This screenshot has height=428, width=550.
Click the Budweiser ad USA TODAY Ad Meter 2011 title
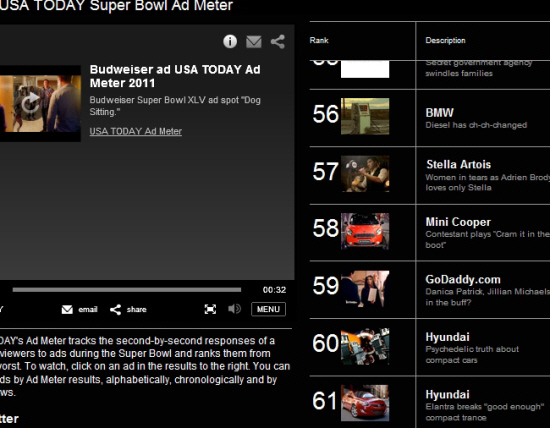point(175,76)
